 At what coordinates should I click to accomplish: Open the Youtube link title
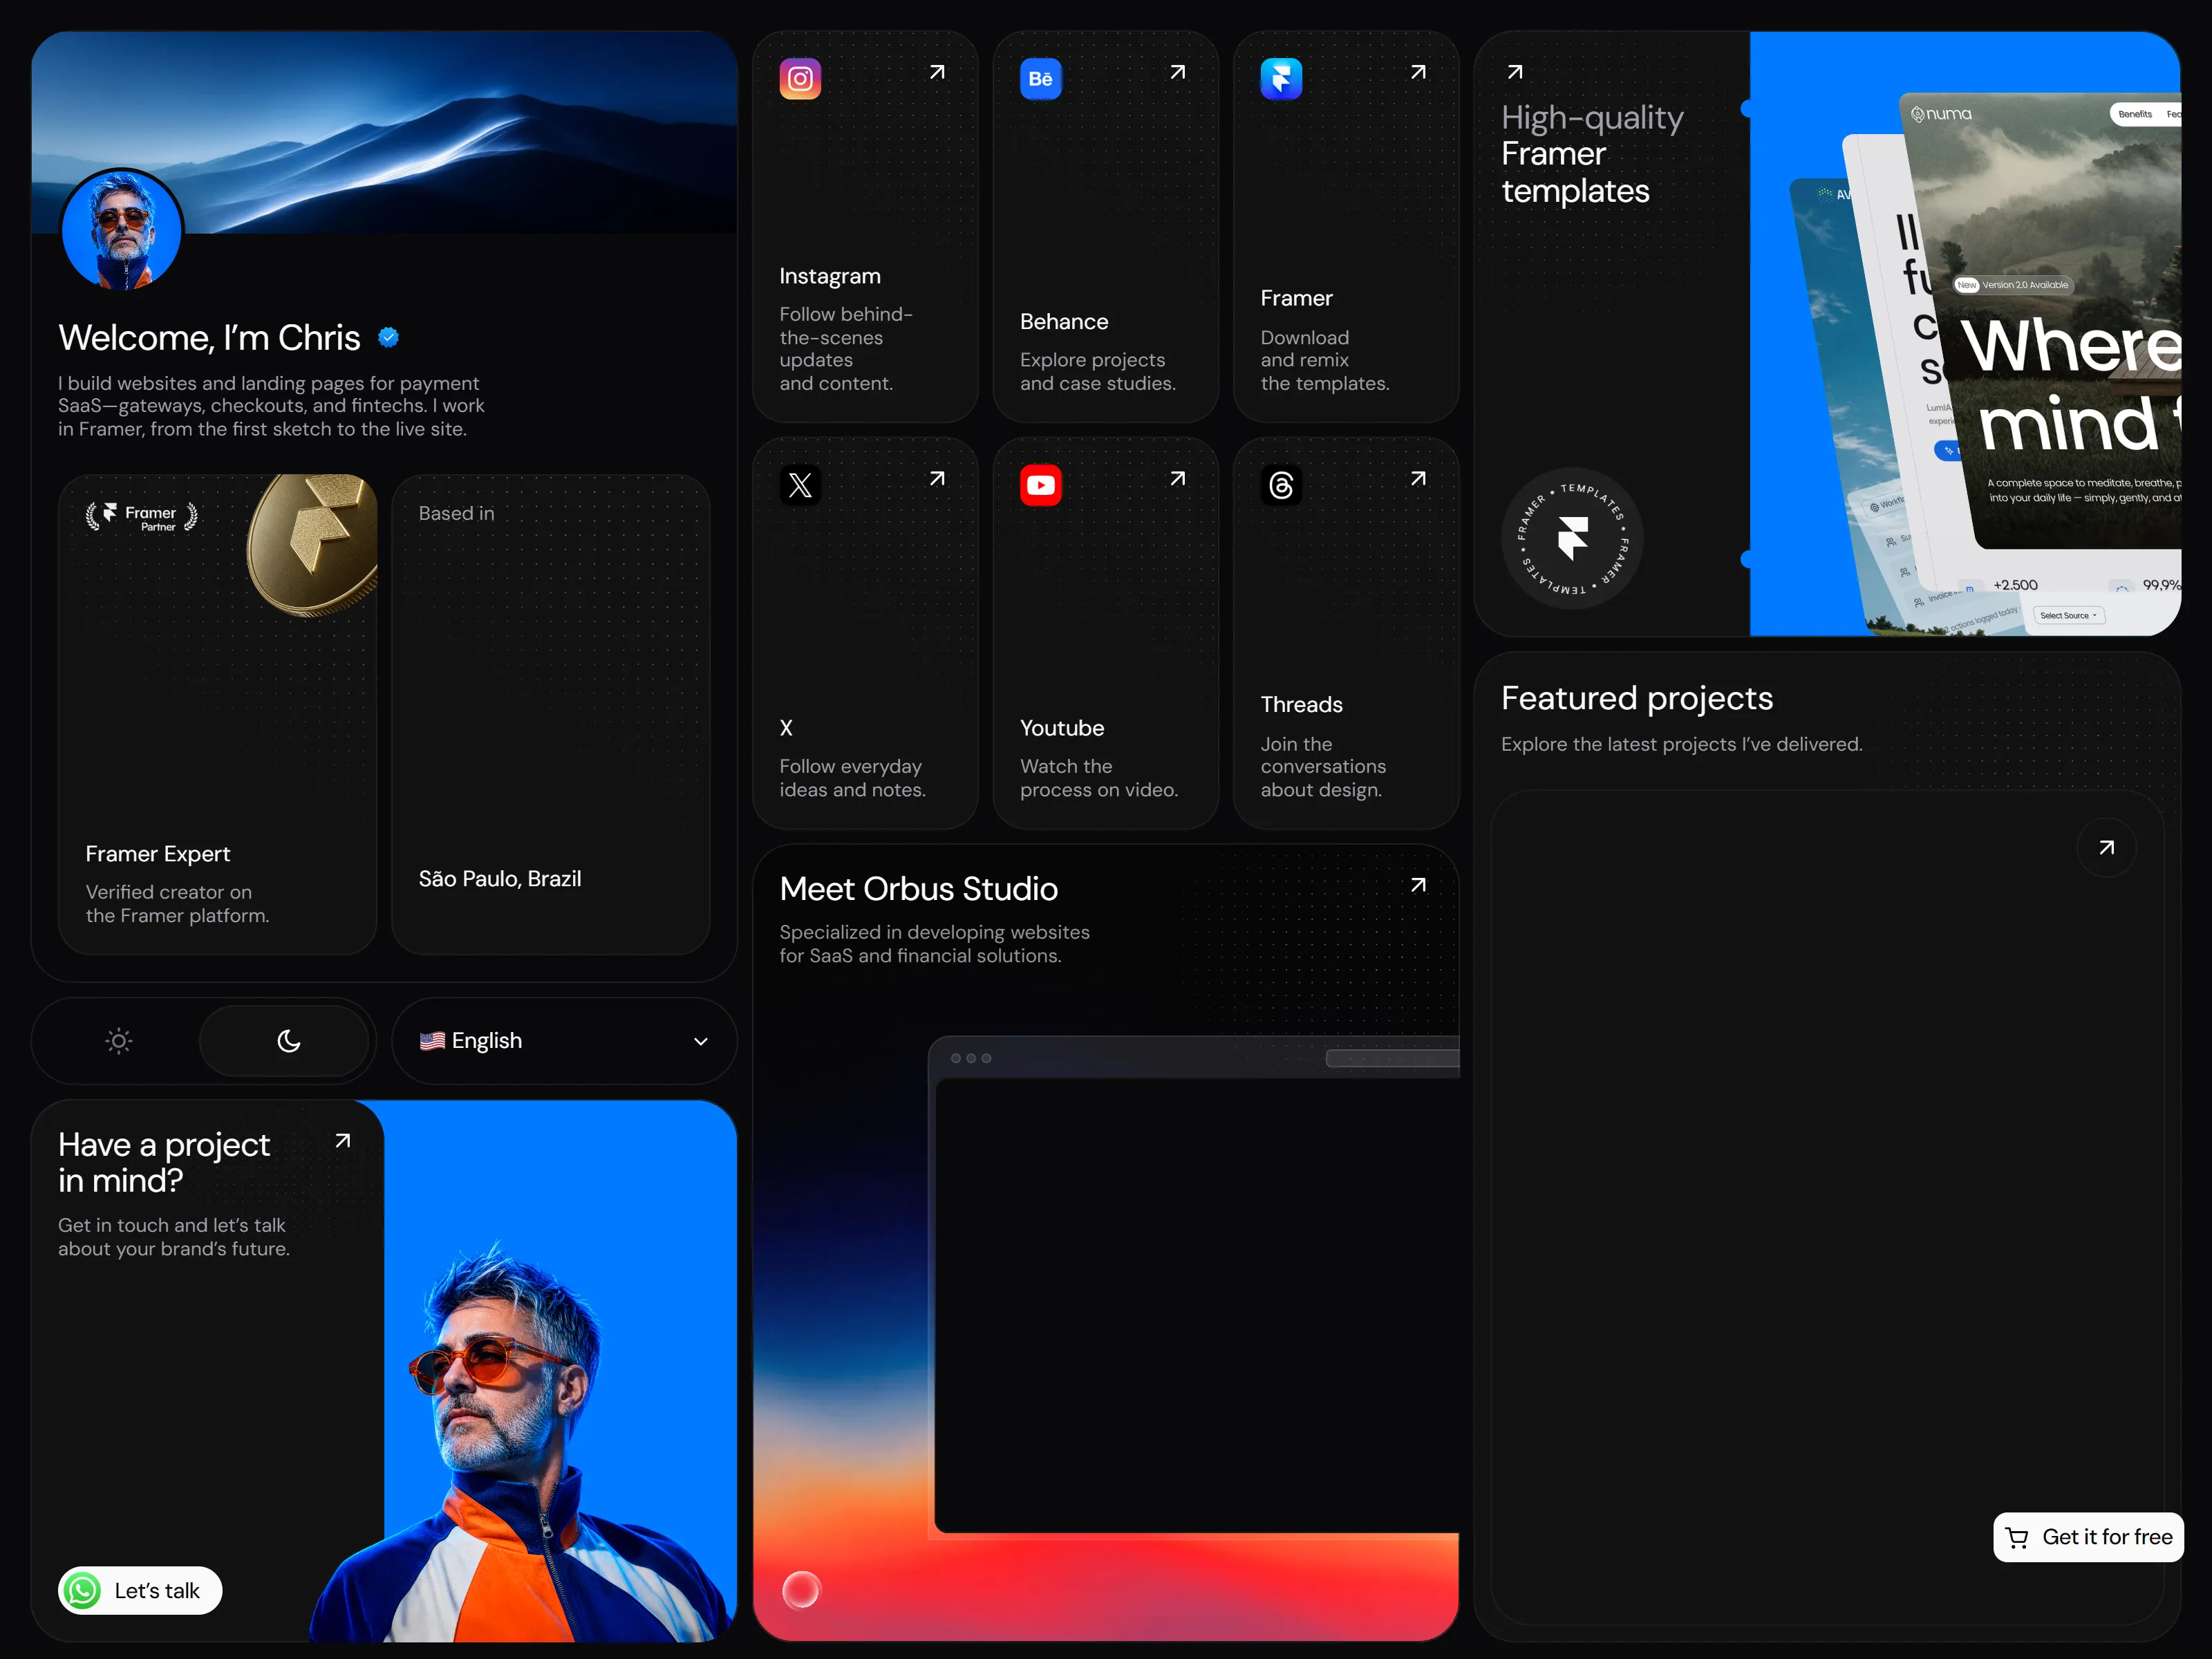(x=1062, y=728)
